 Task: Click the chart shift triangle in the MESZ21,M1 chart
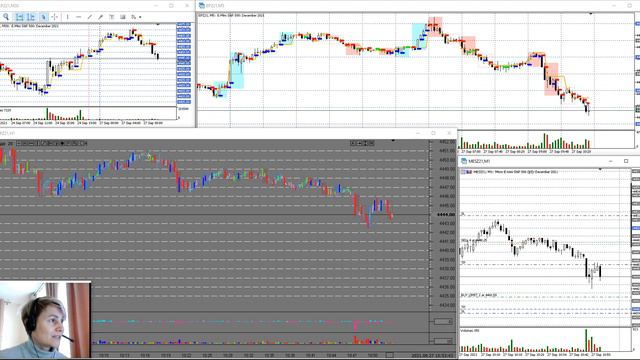click(x=600, y=169)
